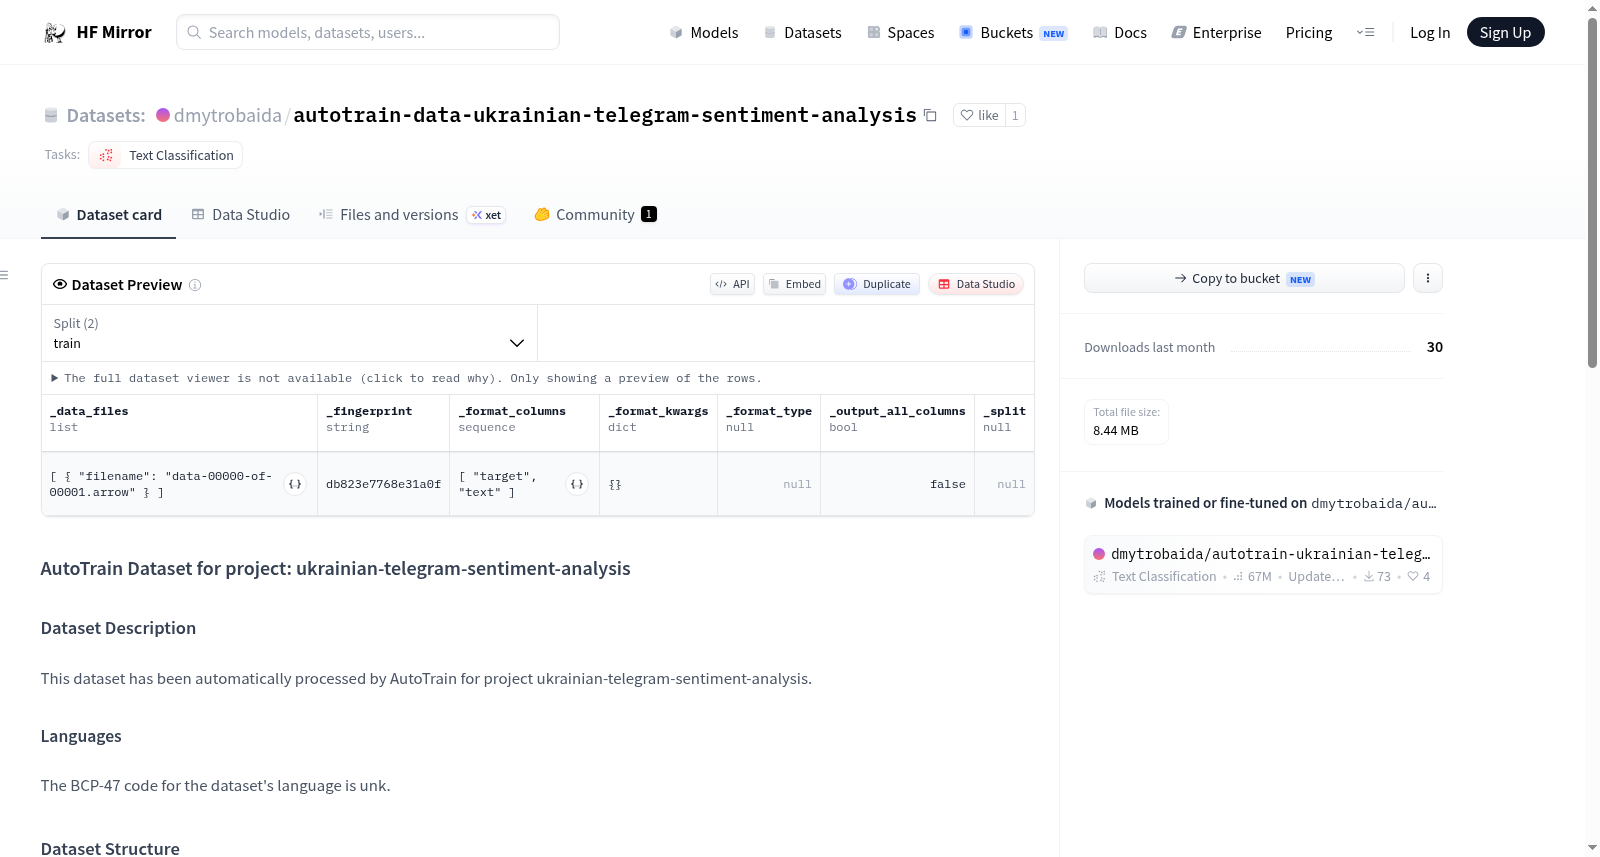Click the null value in _format_type cell
1600x857 pixels.
tap(797, 484)
